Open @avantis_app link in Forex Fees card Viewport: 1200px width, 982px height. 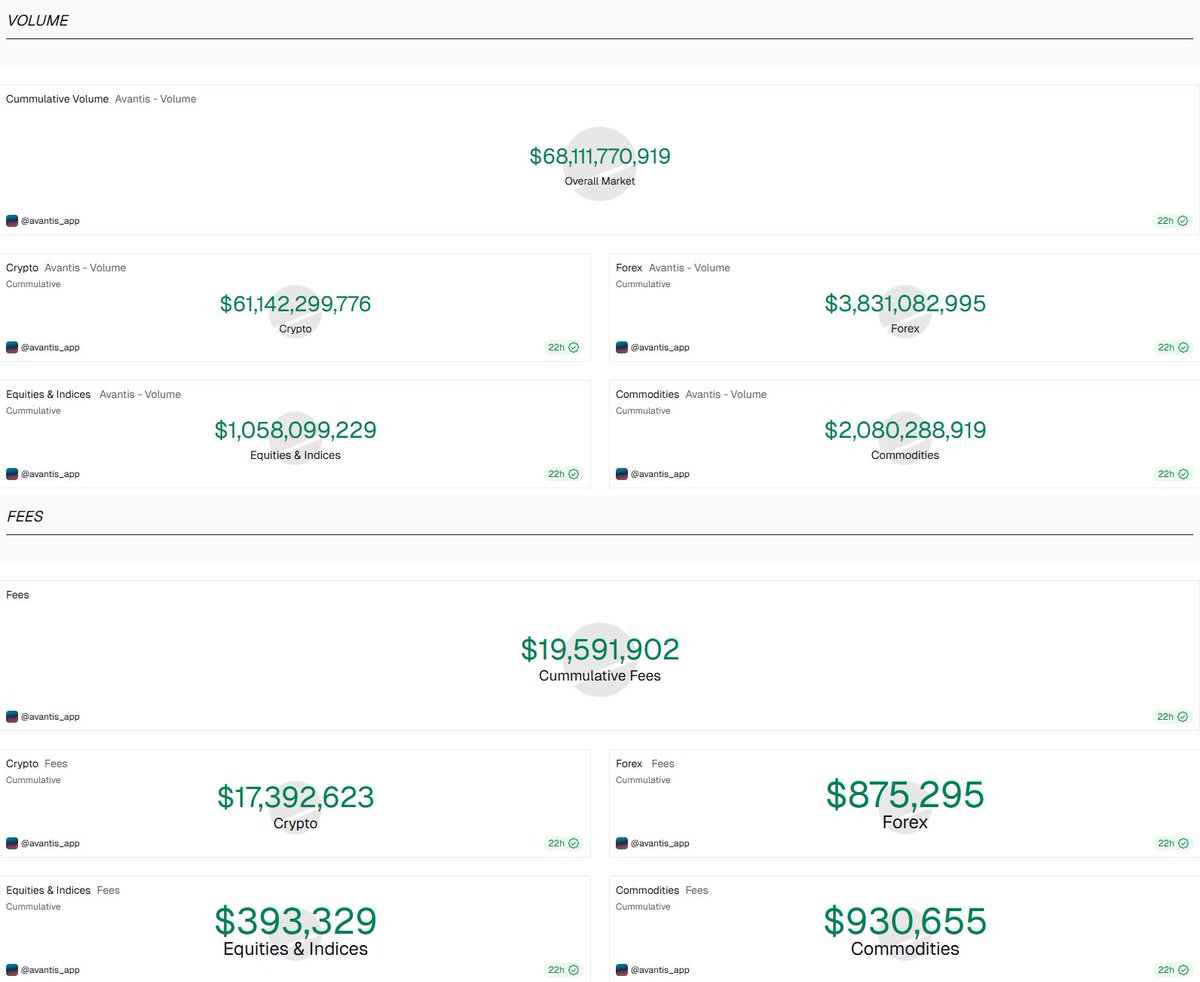(x=660, y=843)
